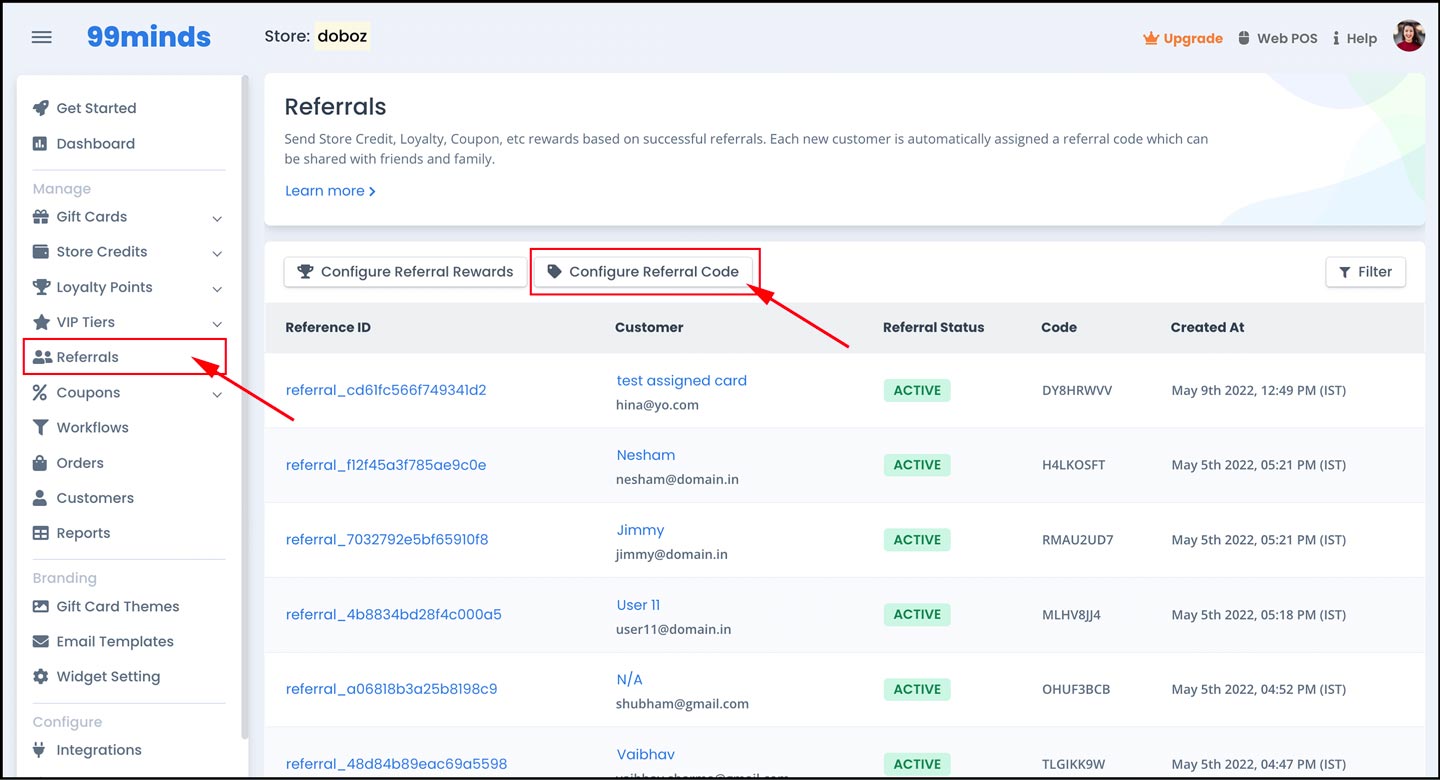Open the user profile avatar
The width and height of the screenshot is (1440, 780).
(x=1409, y=36)
